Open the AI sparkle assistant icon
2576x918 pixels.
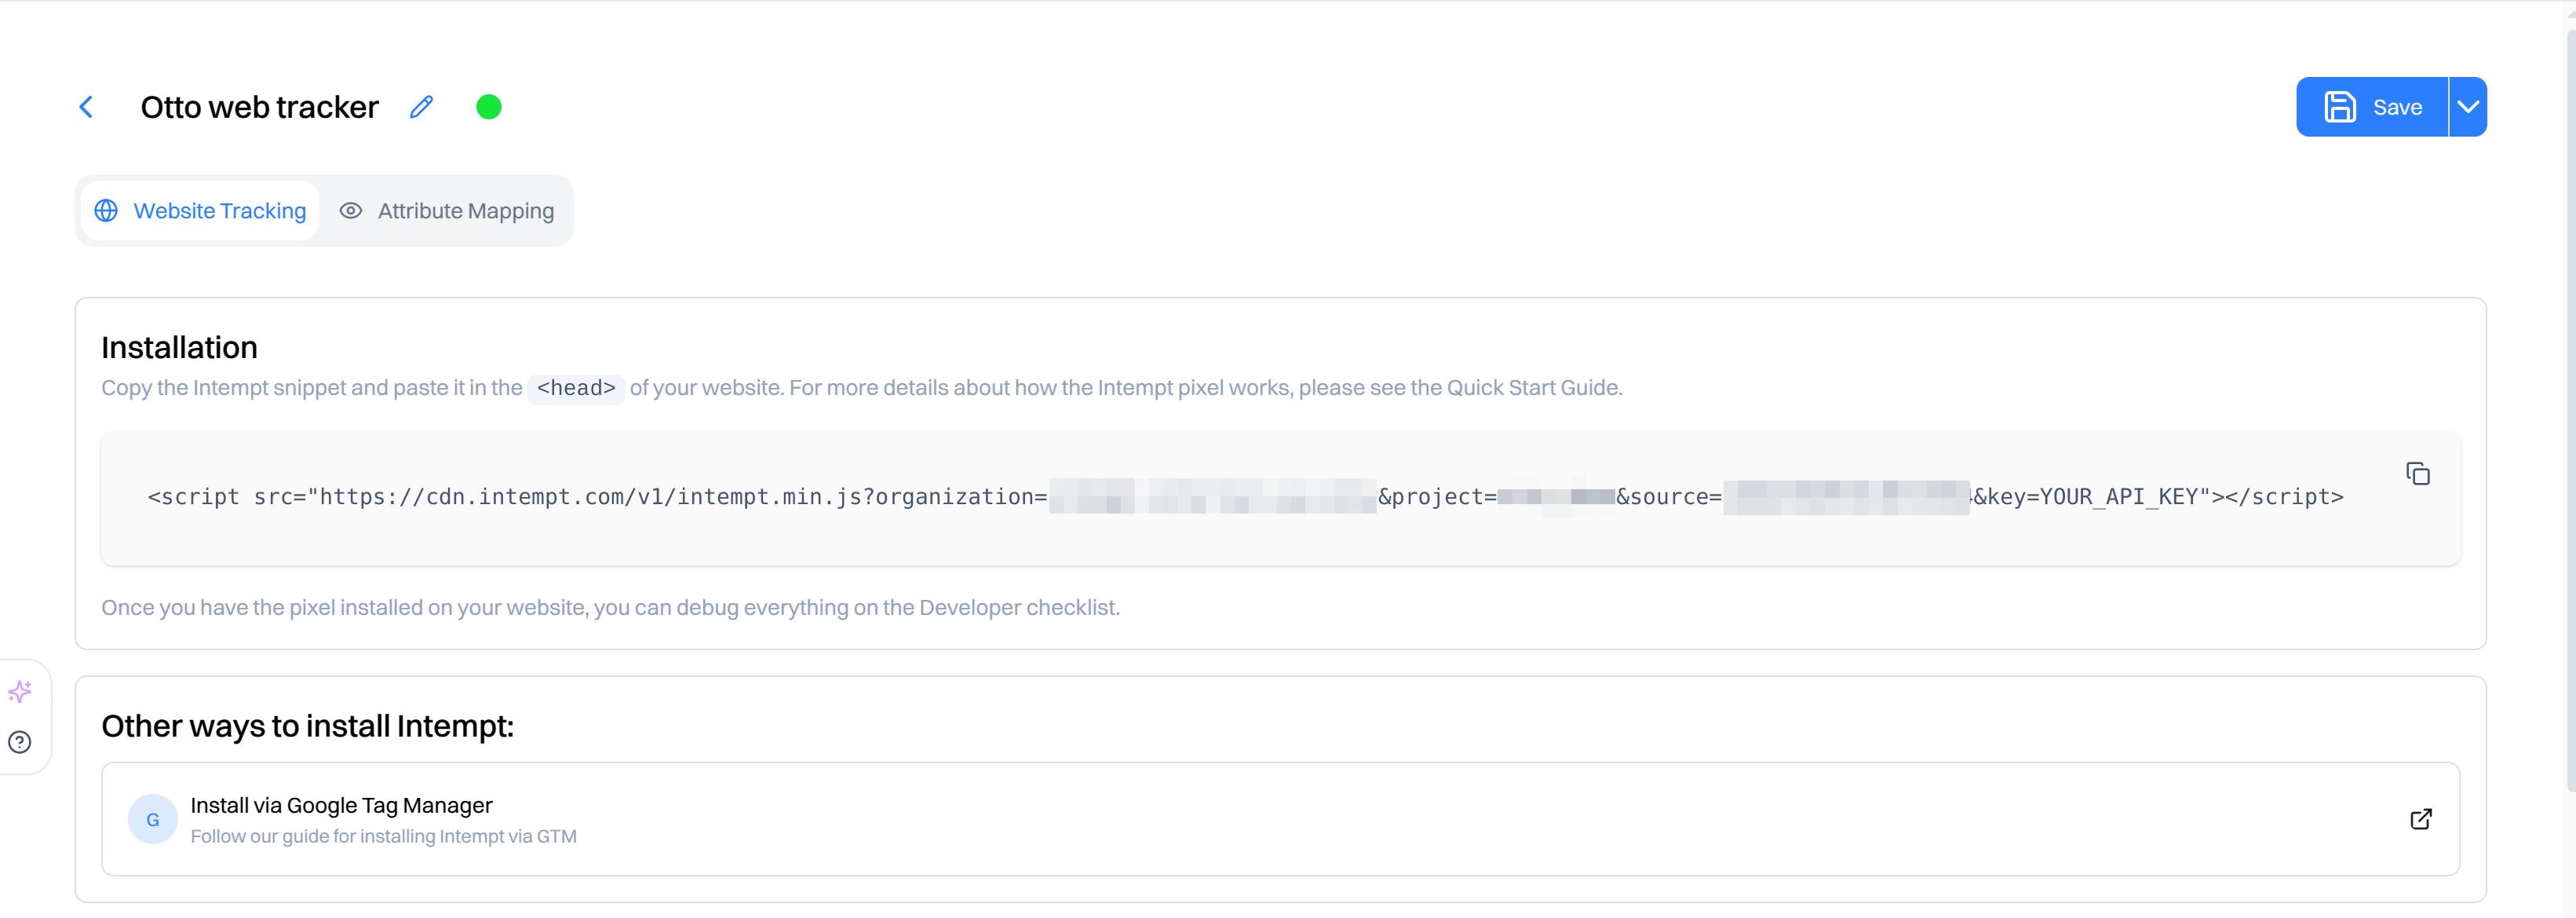(x=20, y=691)
